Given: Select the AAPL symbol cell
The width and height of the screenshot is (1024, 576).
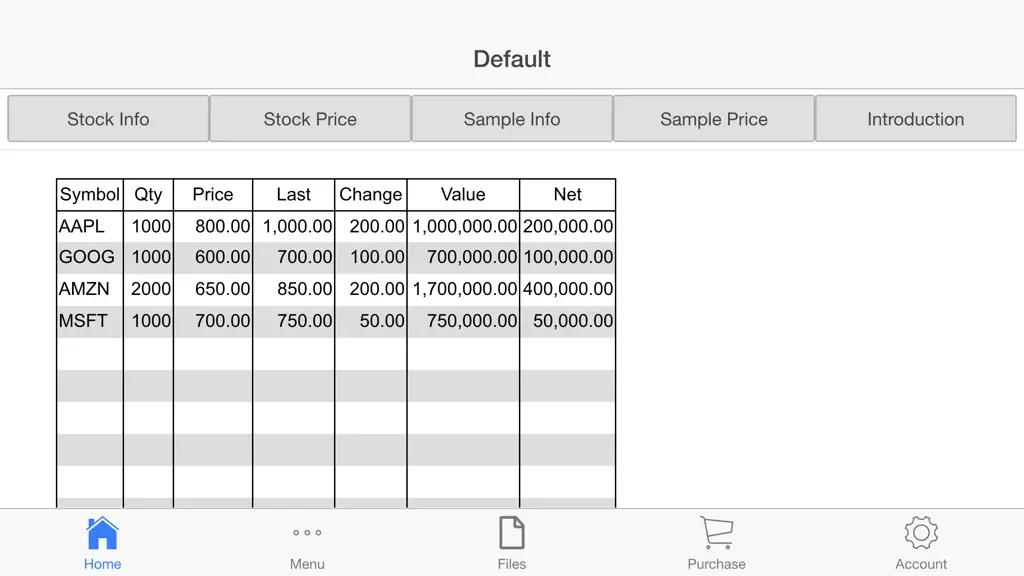Looking at the screenshot, I should point(90,226).
